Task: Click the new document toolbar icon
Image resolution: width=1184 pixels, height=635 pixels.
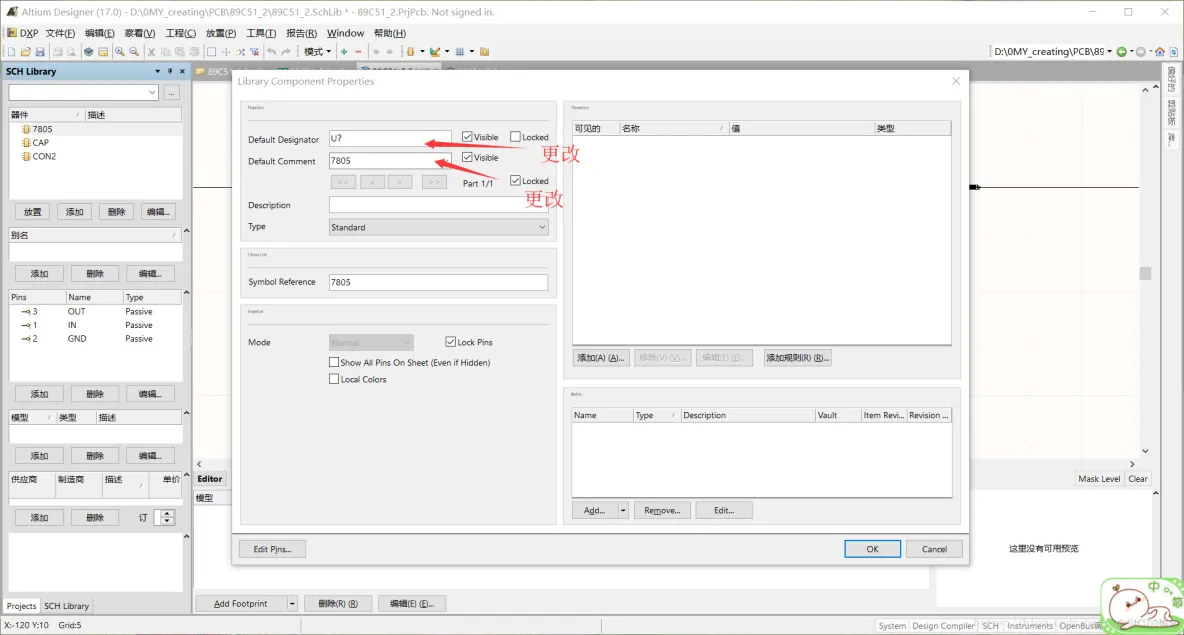Action: click(11, 52)
